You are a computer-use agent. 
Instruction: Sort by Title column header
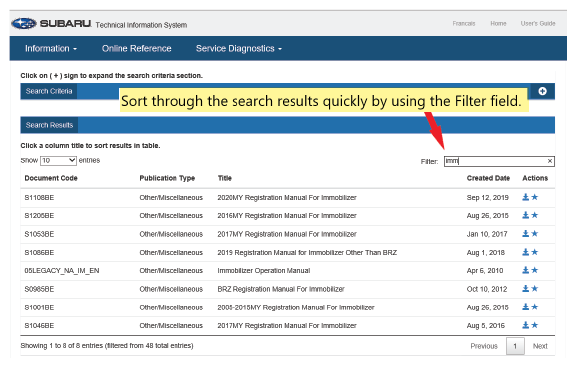click(224, 178)
